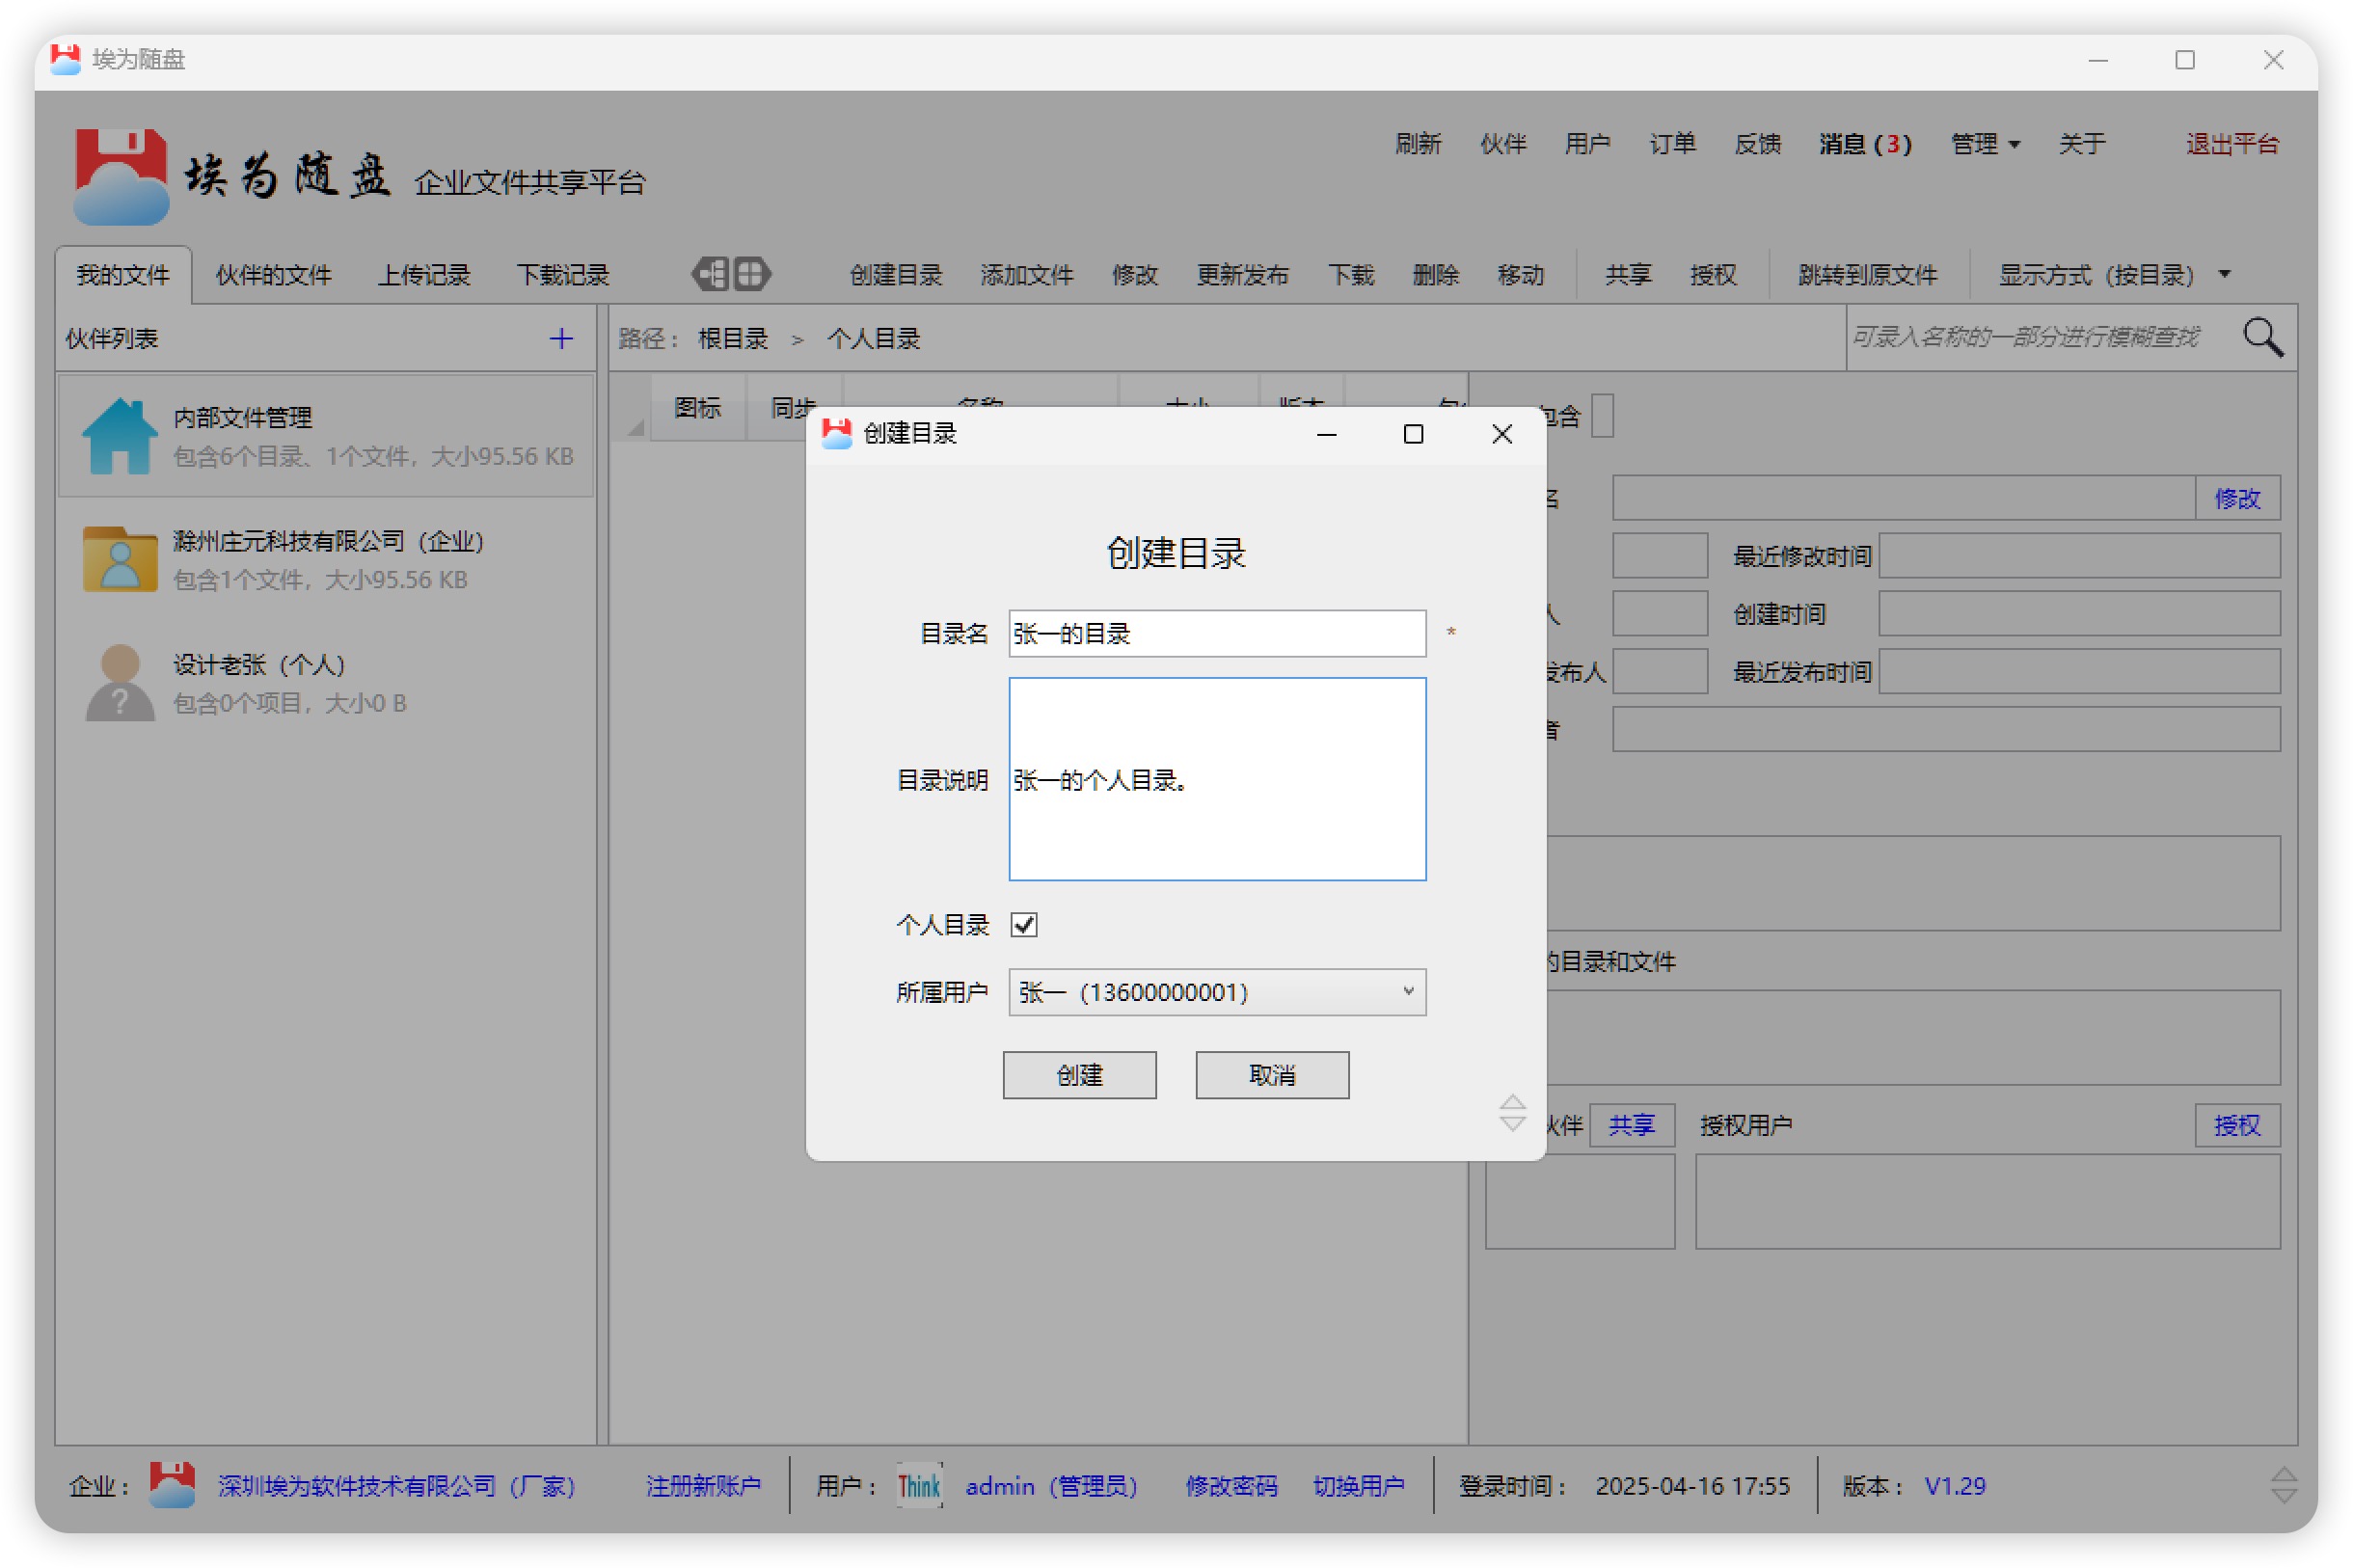Click the status bar resize arrows icon
Image resolution: width=2353 pixels, height=1568 pixels.
2283,1486
